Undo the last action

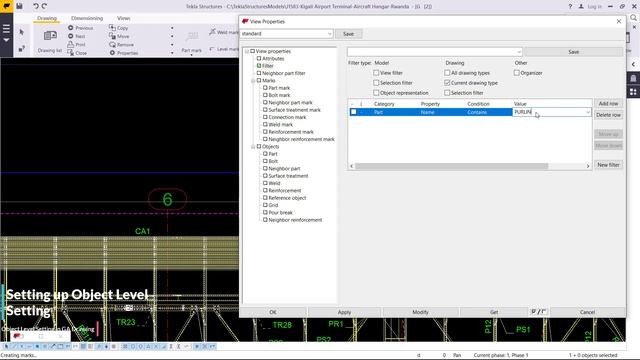tap(36, 6)
